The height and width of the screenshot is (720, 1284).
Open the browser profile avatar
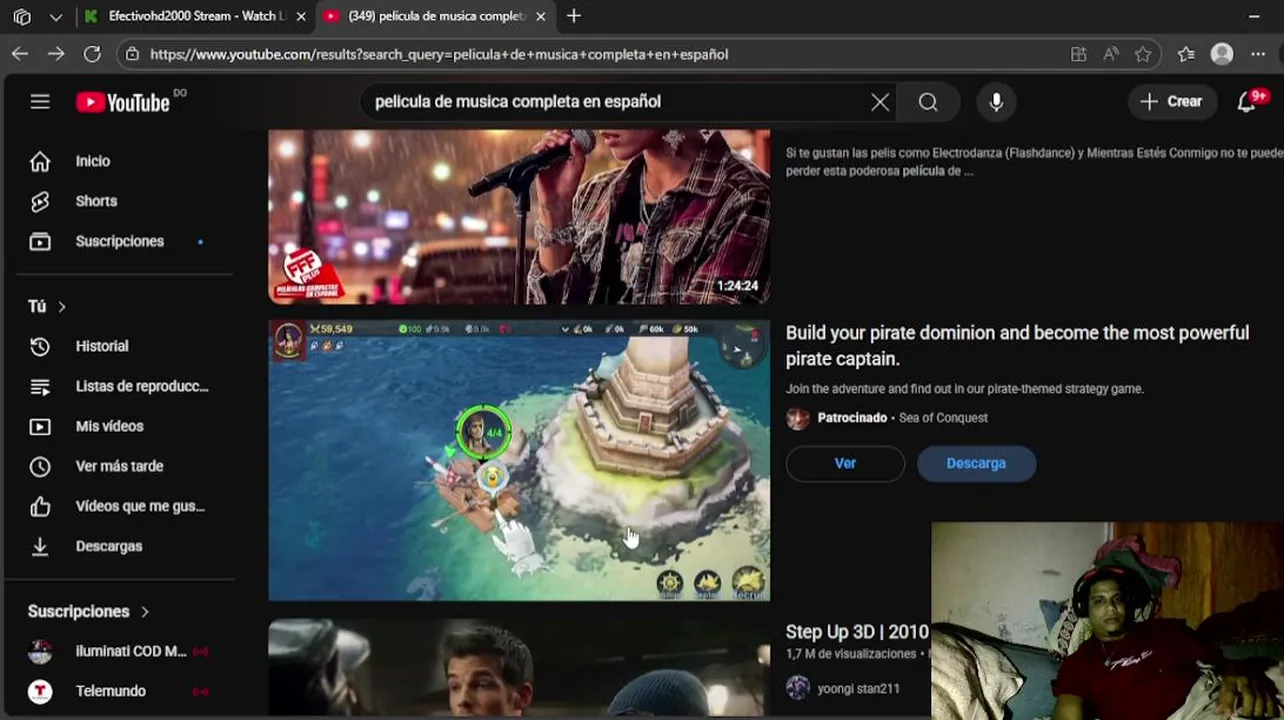pos(1222,54)
